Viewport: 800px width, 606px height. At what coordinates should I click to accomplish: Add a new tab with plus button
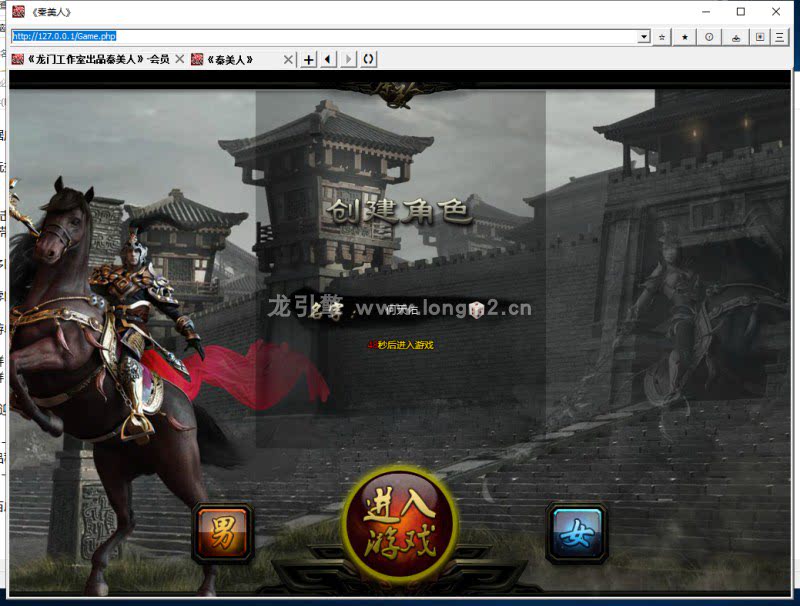click(309, 60)
